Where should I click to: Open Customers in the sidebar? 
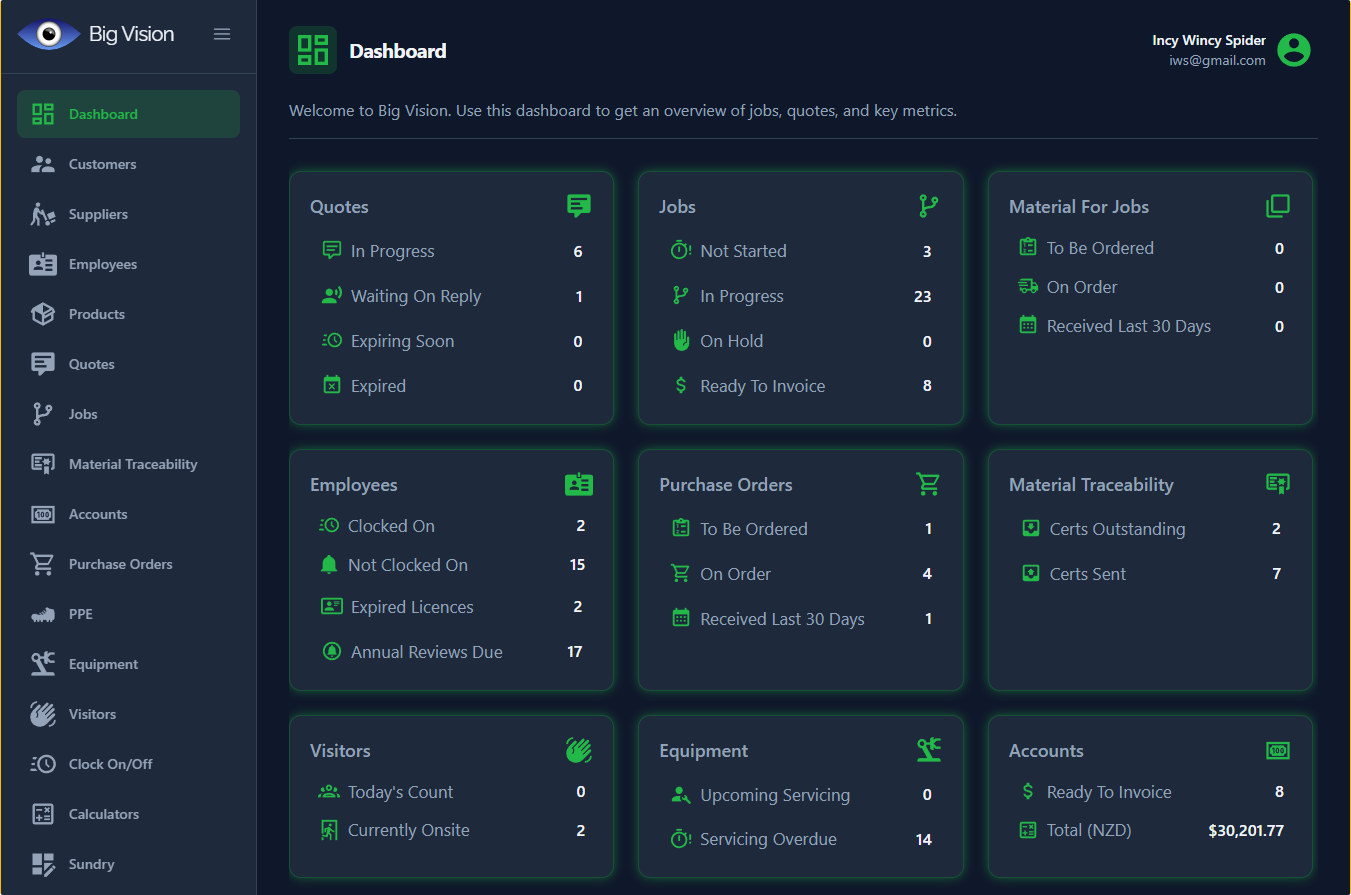(x=102, y=164)
